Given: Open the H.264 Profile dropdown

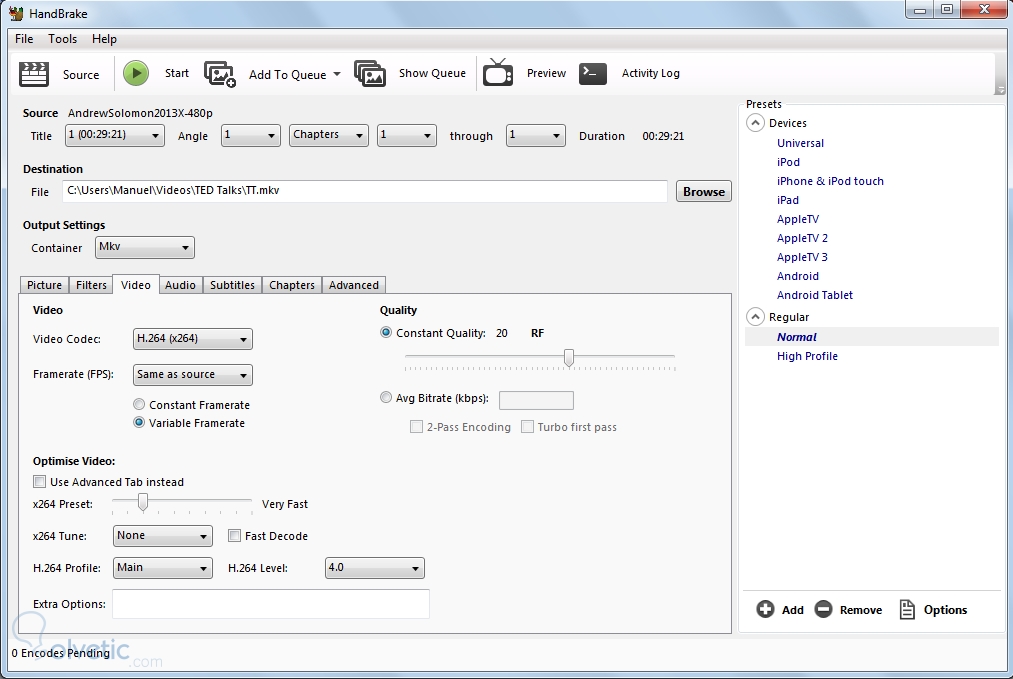Looking at the screenshot, I should point(163,568).
